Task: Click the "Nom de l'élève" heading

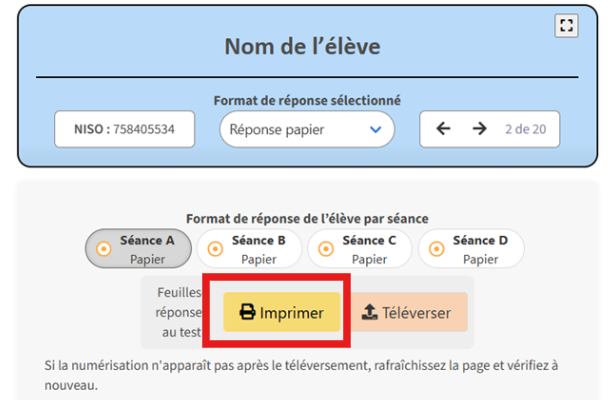Action: point(307,47)
